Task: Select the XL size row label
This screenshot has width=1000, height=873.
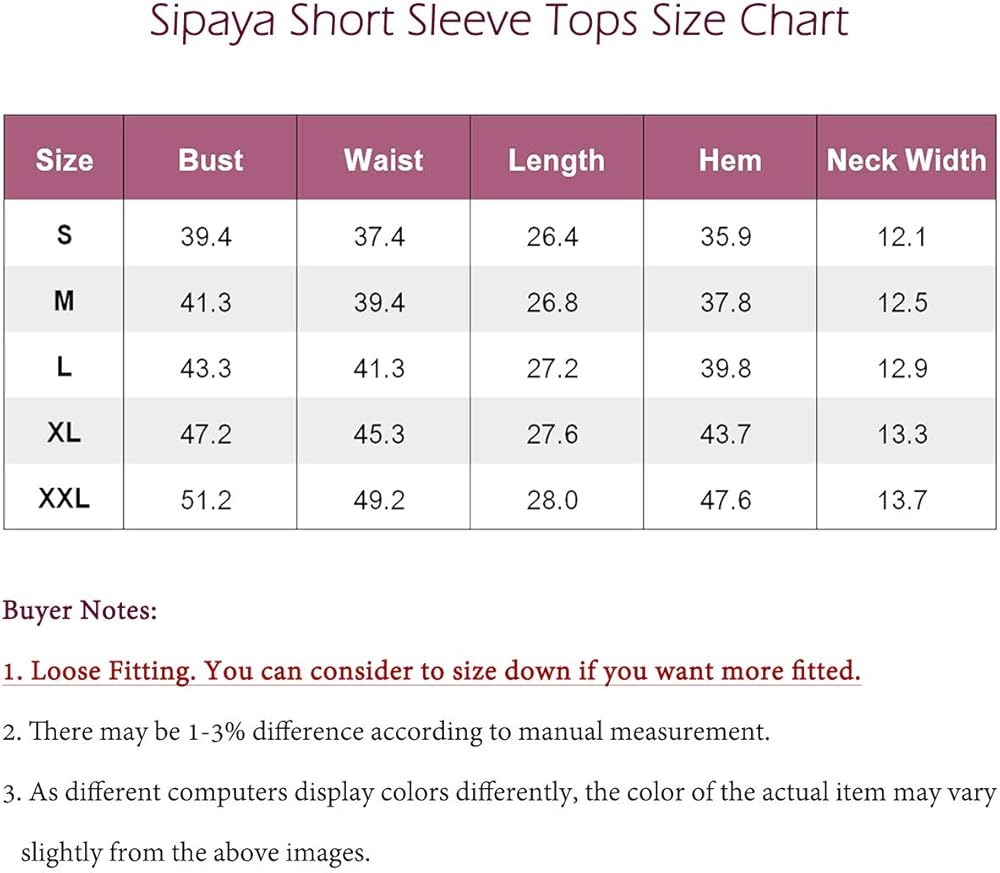Action: 64,433
